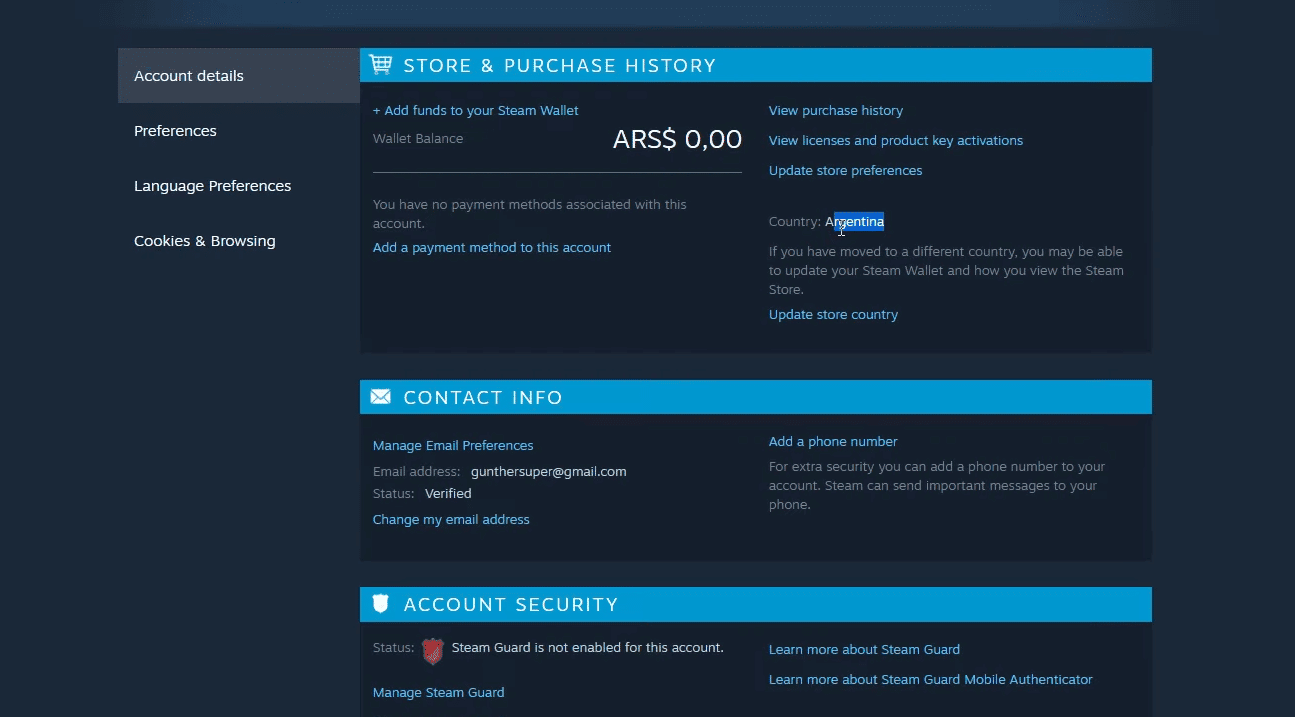Image resolution: width=1295 pixels, height=717 pixels.
Task: View licenses and product key activations
Action: (896, 141)
